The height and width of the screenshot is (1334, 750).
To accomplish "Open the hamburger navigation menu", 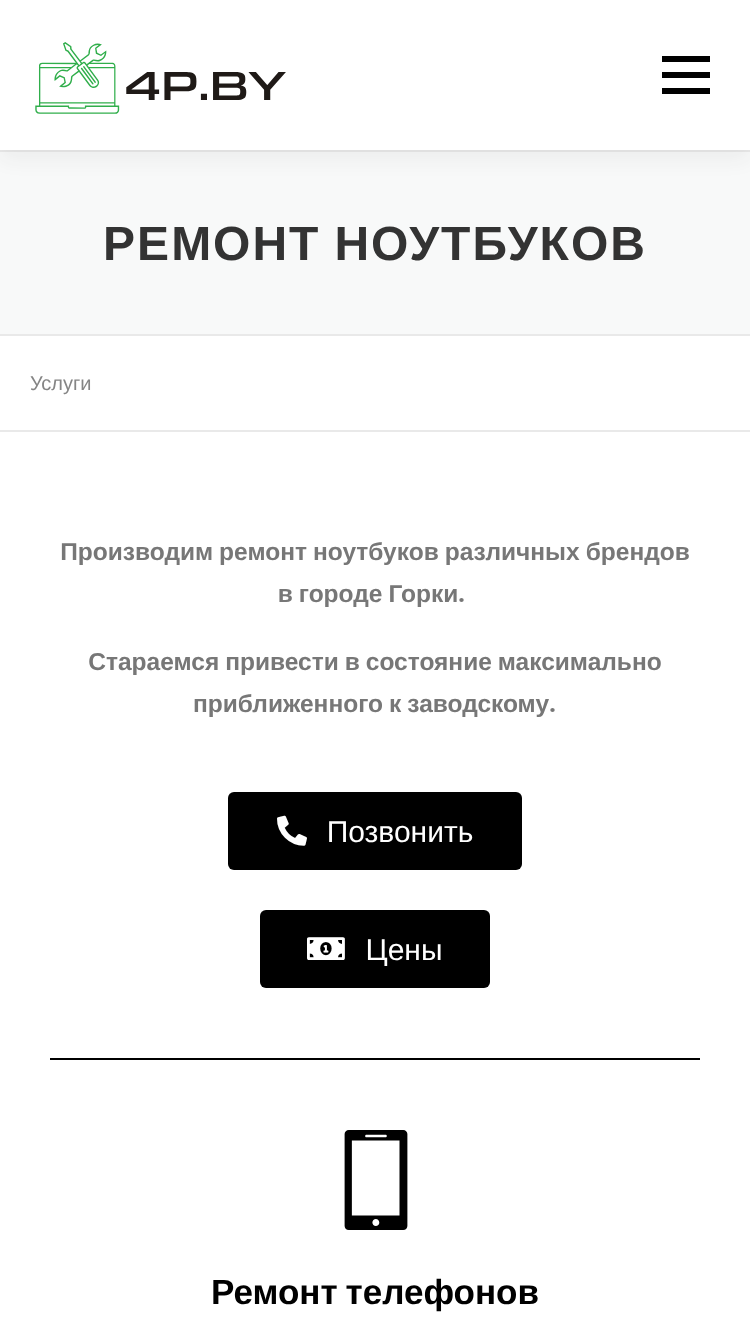I will click(686, 75).
